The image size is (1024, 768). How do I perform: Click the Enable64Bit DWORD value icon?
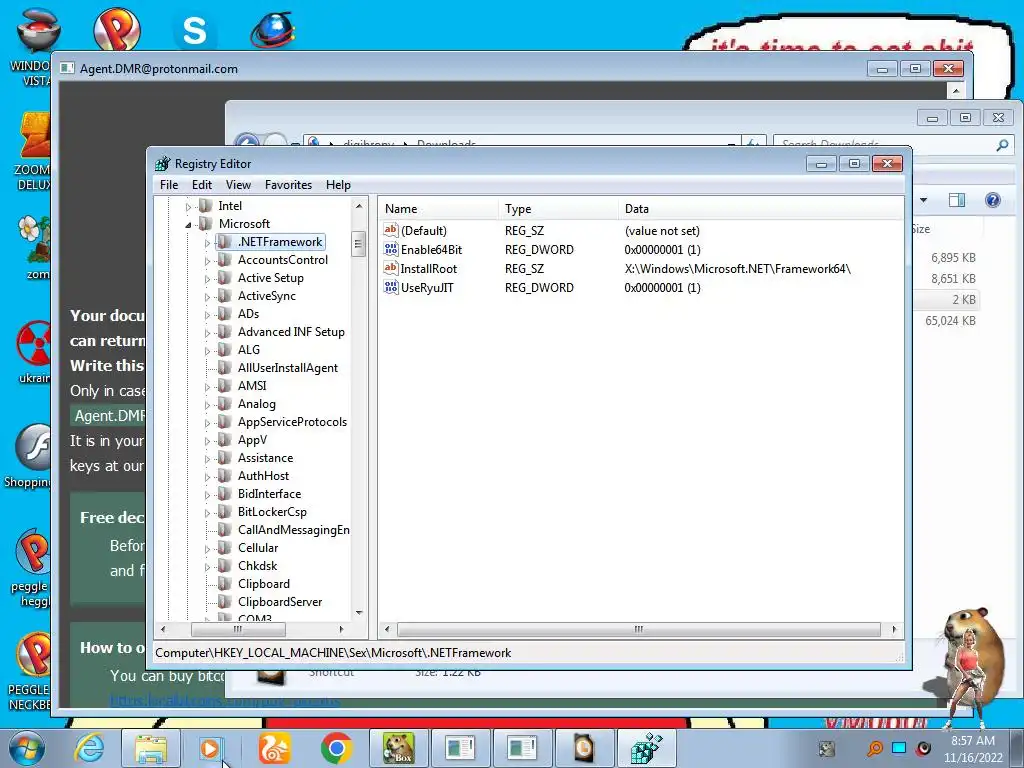click(x=391, y=249)
